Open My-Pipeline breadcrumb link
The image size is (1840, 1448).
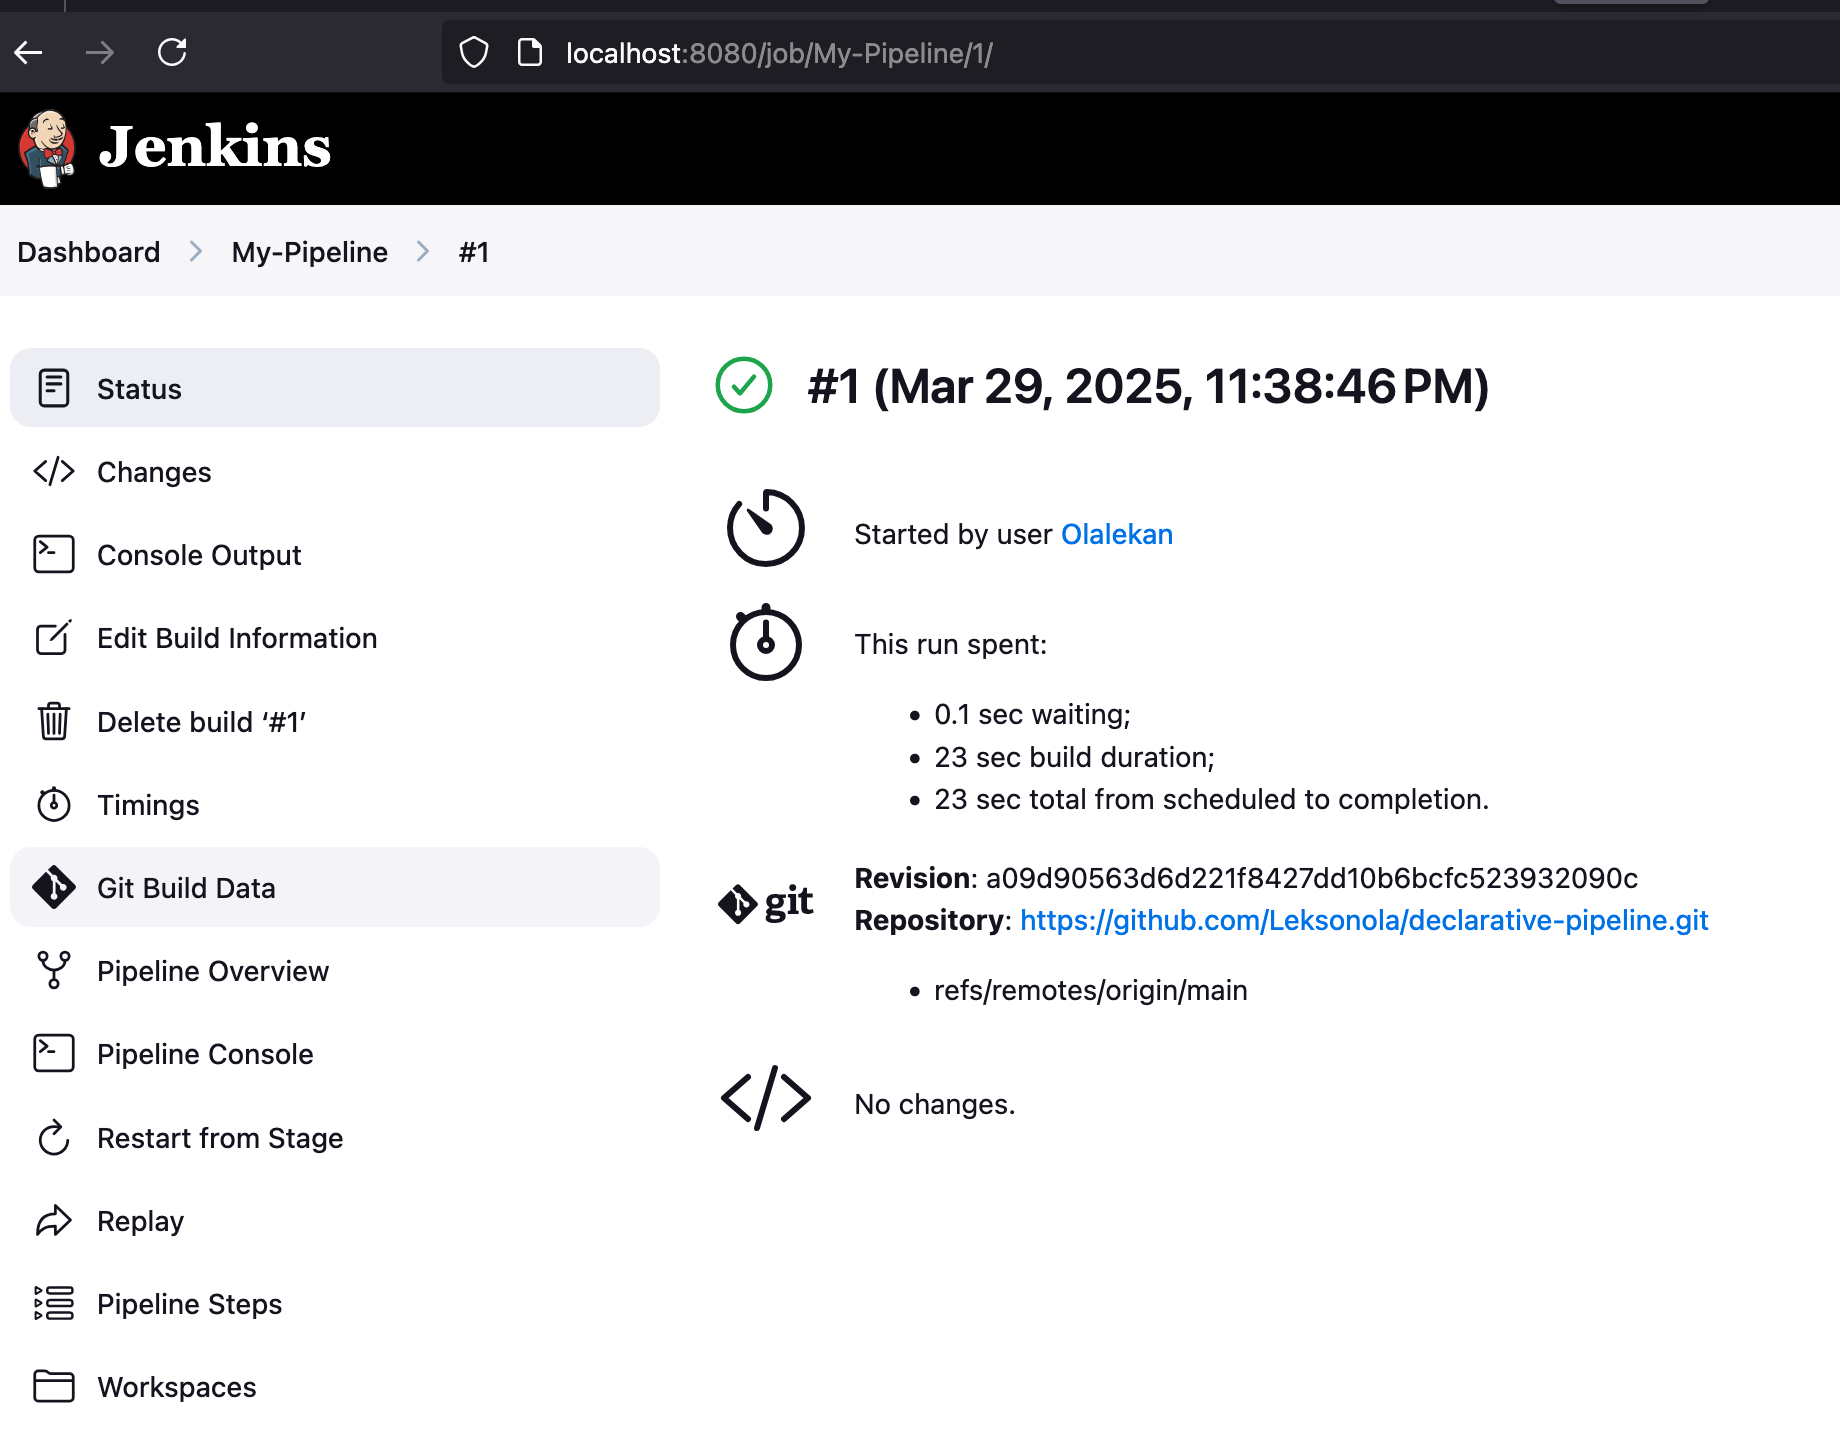309,252
